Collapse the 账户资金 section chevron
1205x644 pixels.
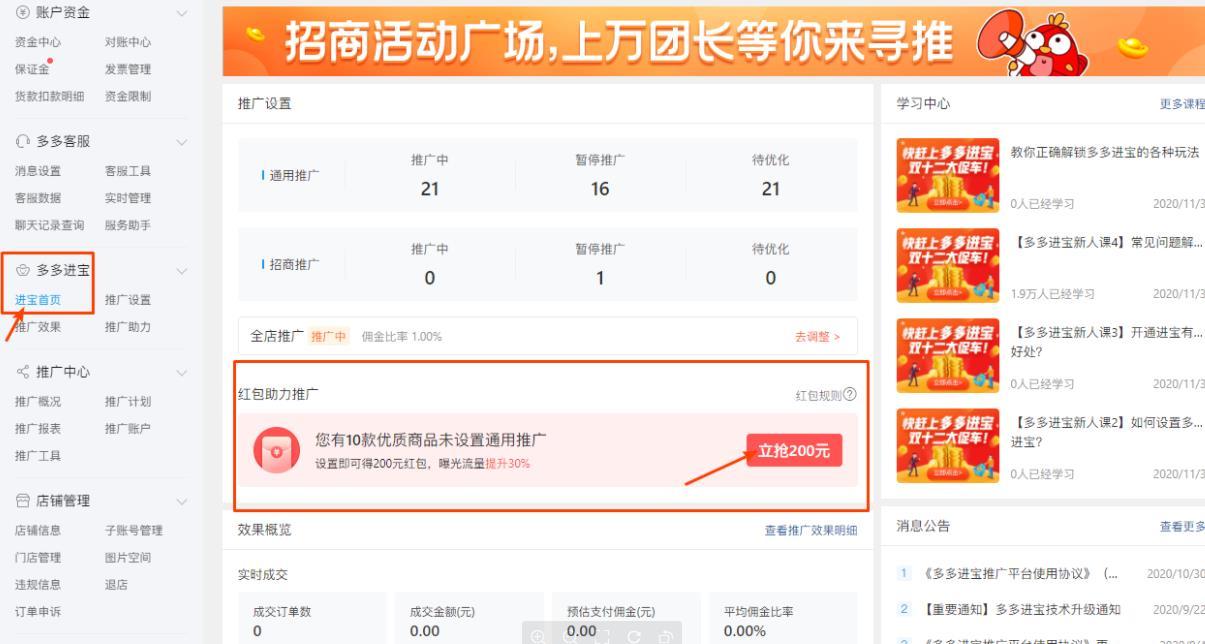[x=180, y=13]
